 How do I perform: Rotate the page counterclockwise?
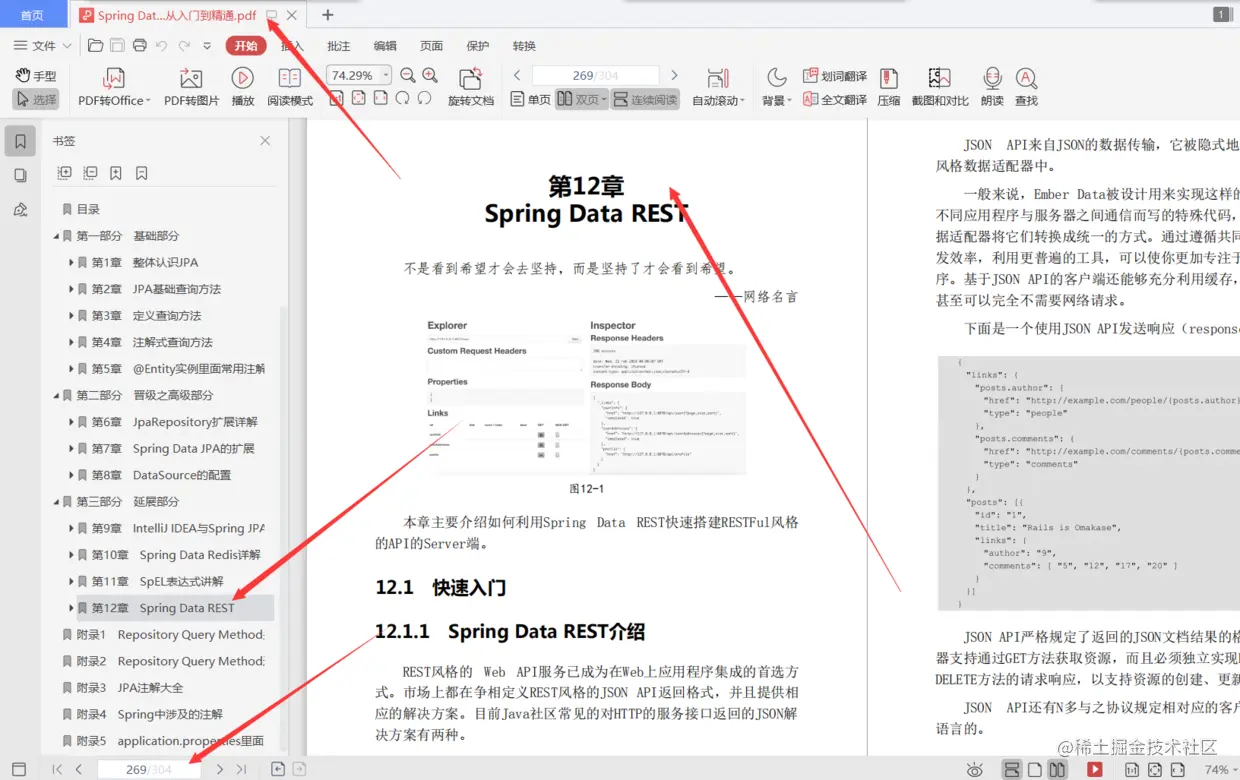[424, 98]
